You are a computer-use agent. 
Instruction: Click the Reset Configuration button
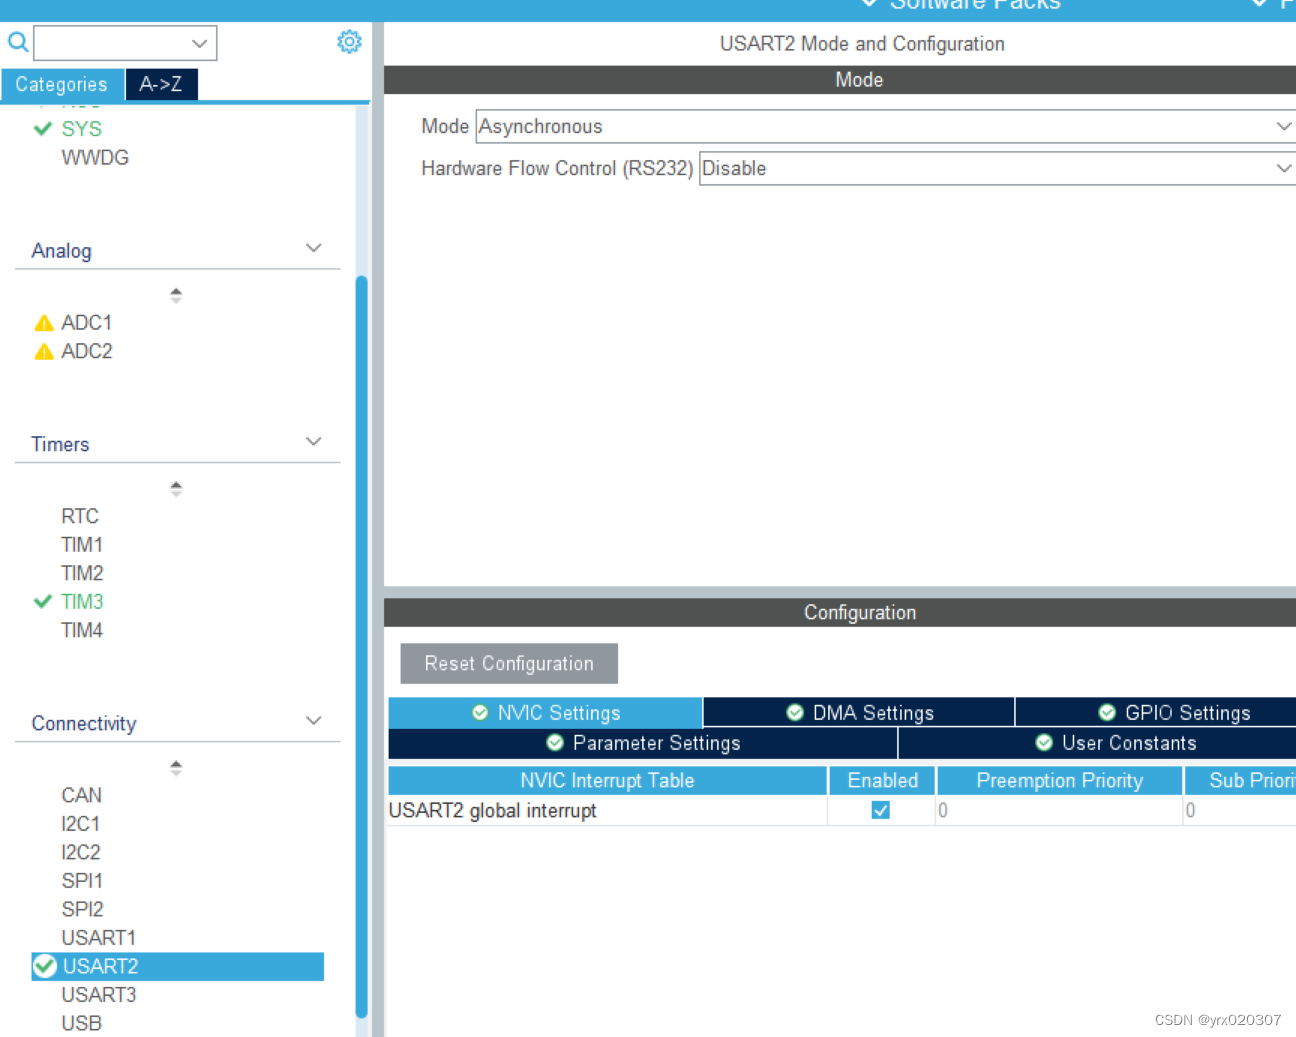pos(509,664)
